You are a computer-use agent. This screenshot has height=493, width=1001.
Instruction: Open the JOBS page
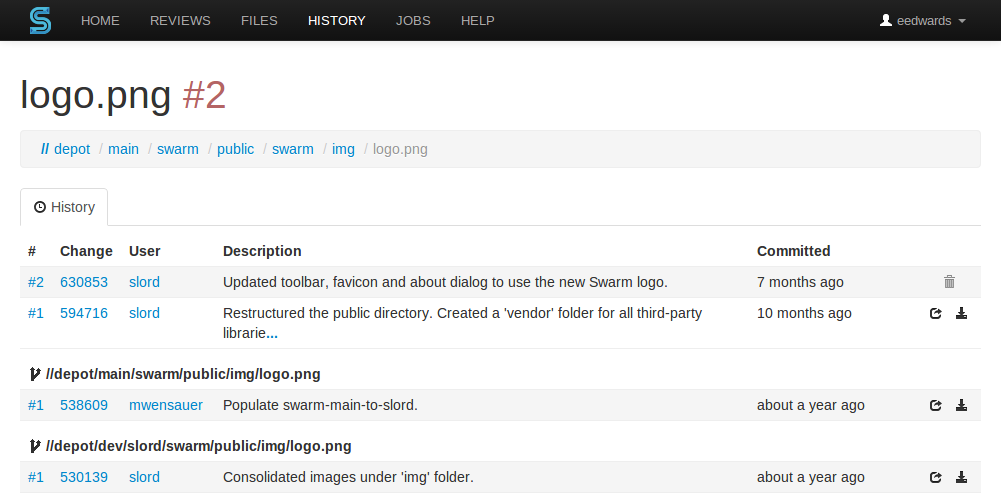click(413, 20)
